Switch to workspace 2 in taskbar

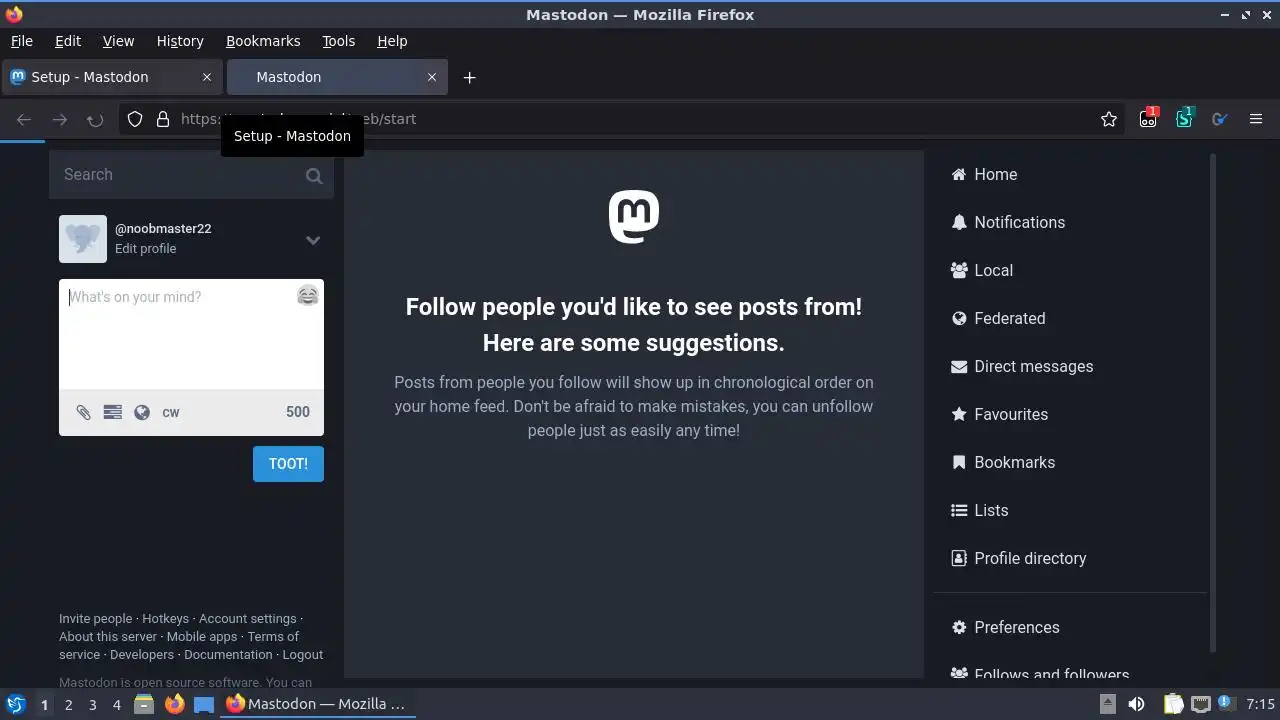click(68, 705)
